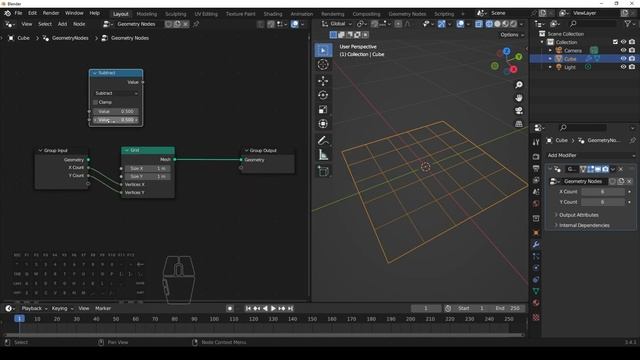Disable Light in renders icon
Screen dimensions: 640x360
click(632, 67)
